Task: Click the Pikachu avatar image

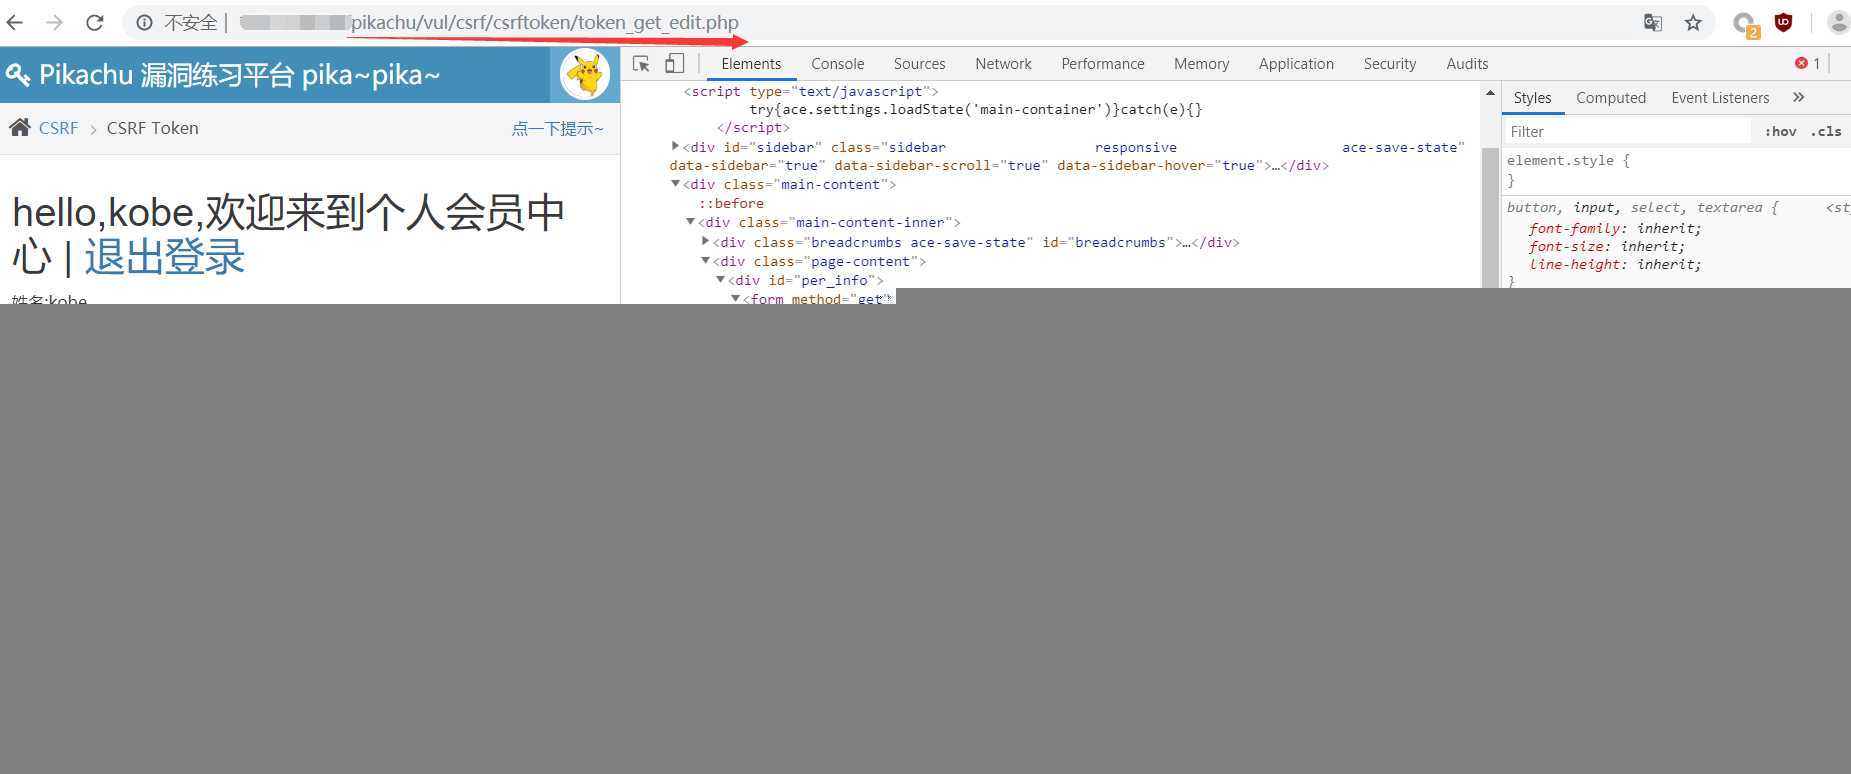Action: 585,74
